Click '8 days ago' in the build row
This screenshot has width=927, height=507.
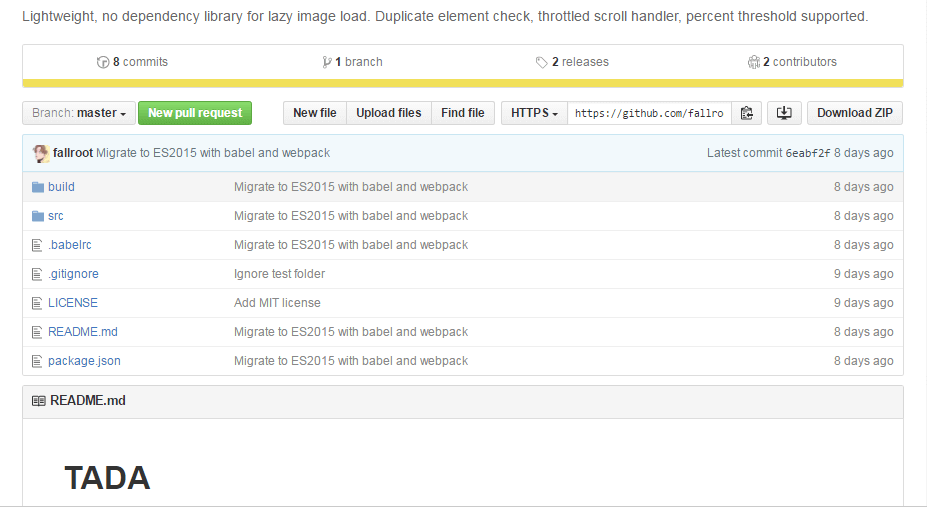click(864, 187)
